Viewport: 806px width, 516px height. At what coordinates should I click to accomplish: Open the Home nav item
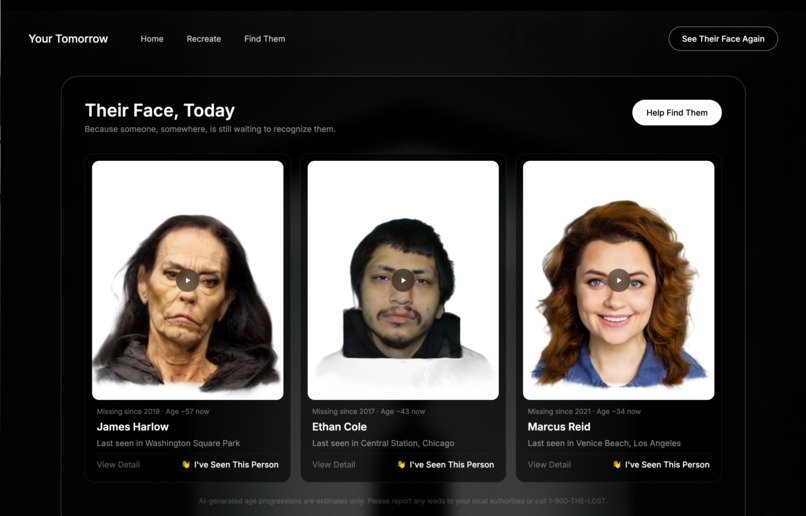click(x=152, y=39)
